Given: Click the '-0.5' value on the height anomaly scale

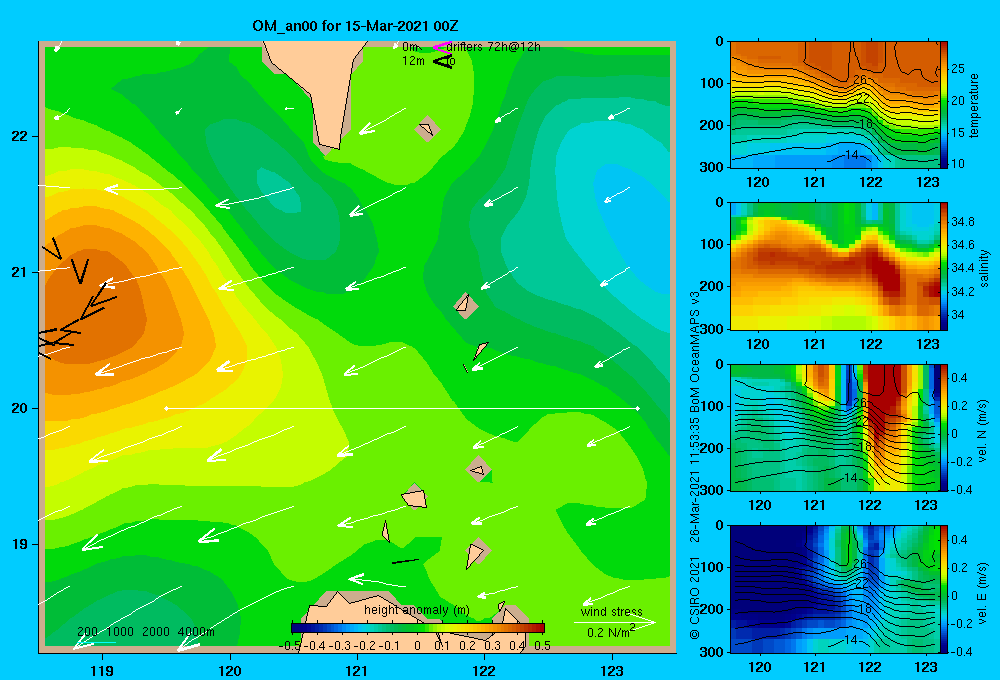Looking at the screenshot, I should pyautogui.click(x=290, y=646).
